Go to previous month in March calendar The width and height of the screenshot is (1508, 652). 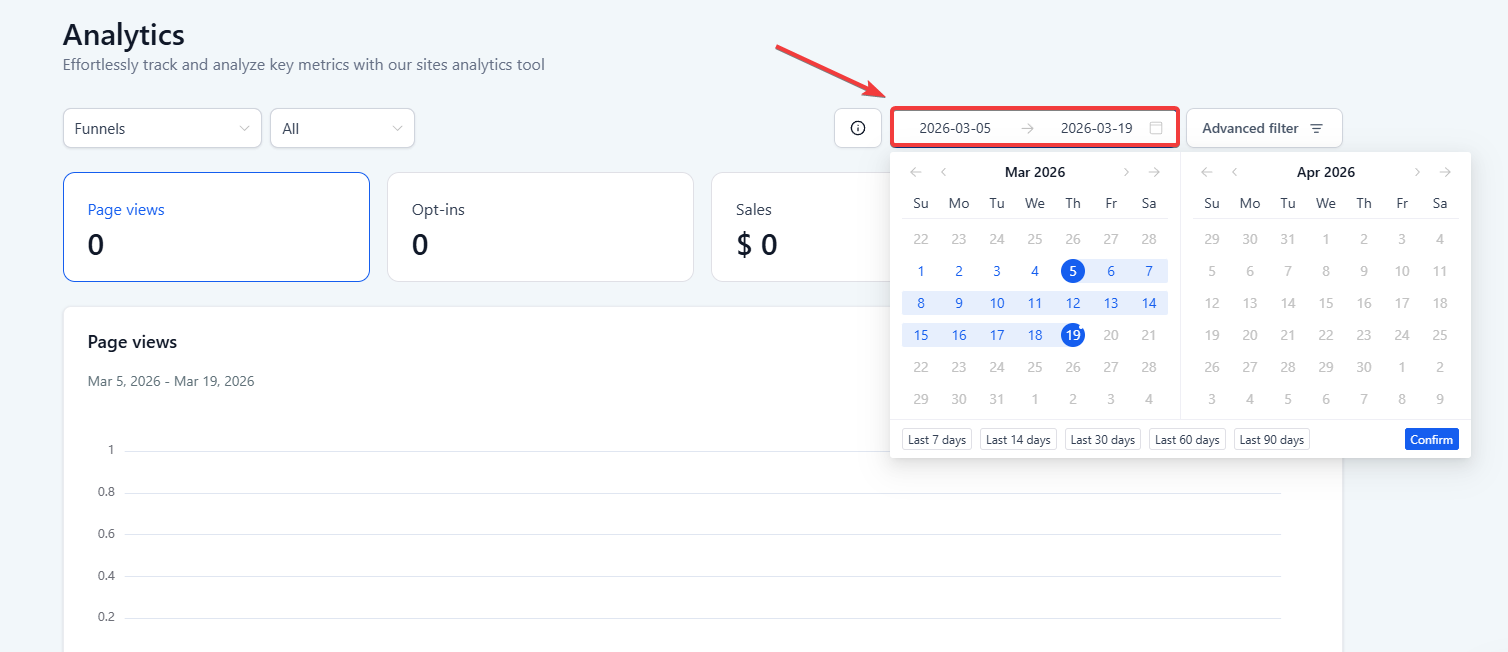click(x=943, y=172)
